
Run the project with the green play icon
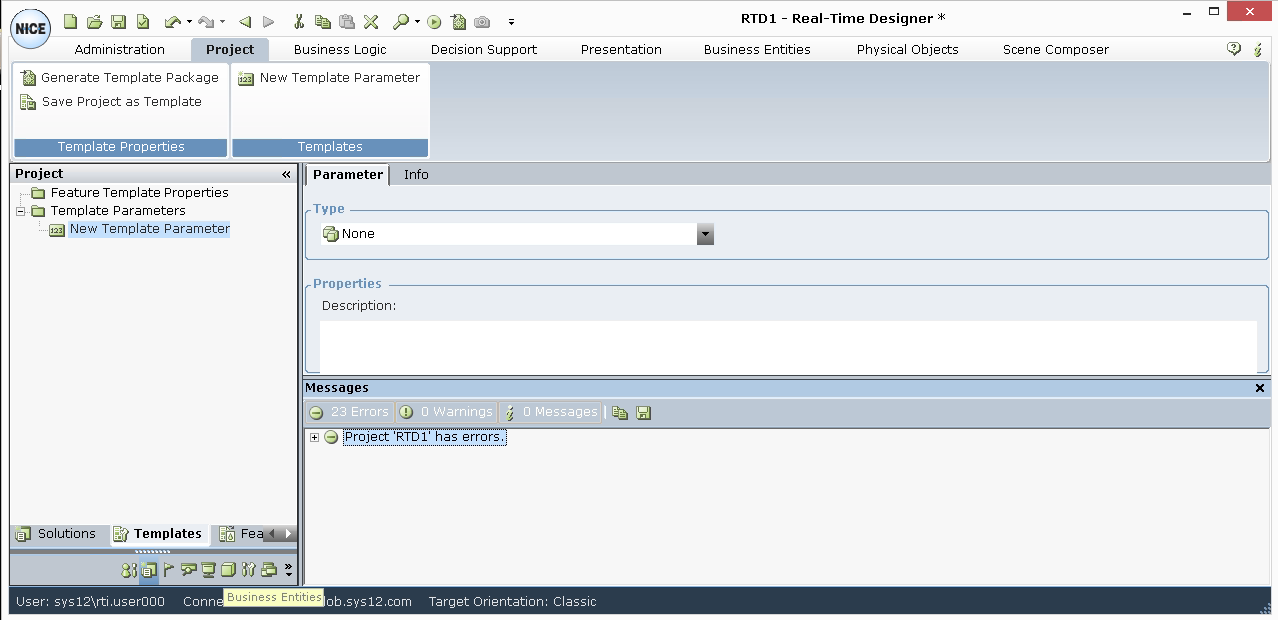[434, 21]
